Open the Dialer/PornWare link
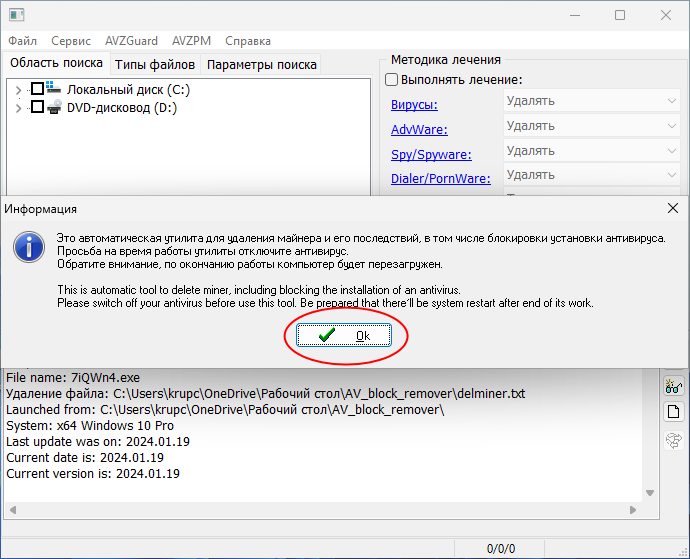Viewport: 690px width, 559px height. 440,179
